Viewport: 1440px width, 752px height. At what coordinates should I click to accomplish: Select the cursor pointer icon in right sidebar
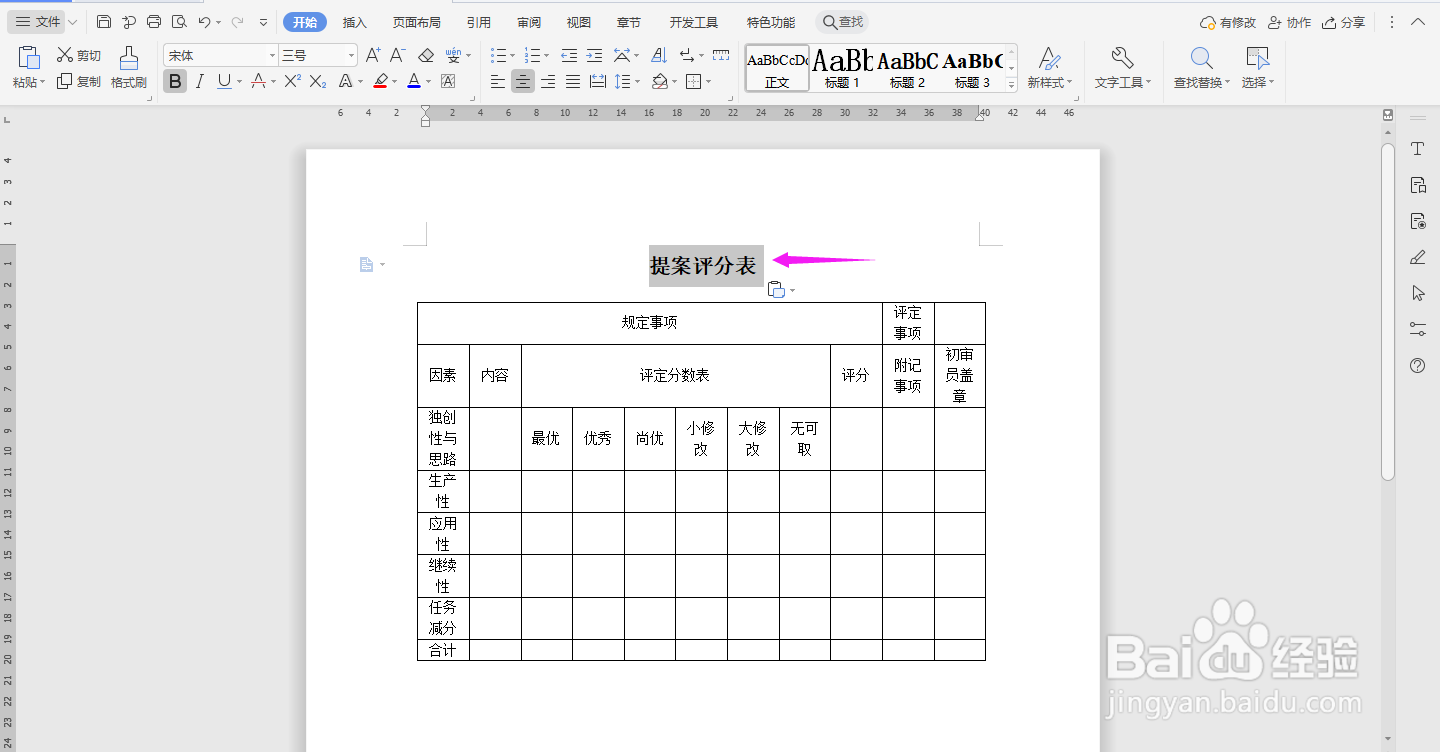[1417, 293]
